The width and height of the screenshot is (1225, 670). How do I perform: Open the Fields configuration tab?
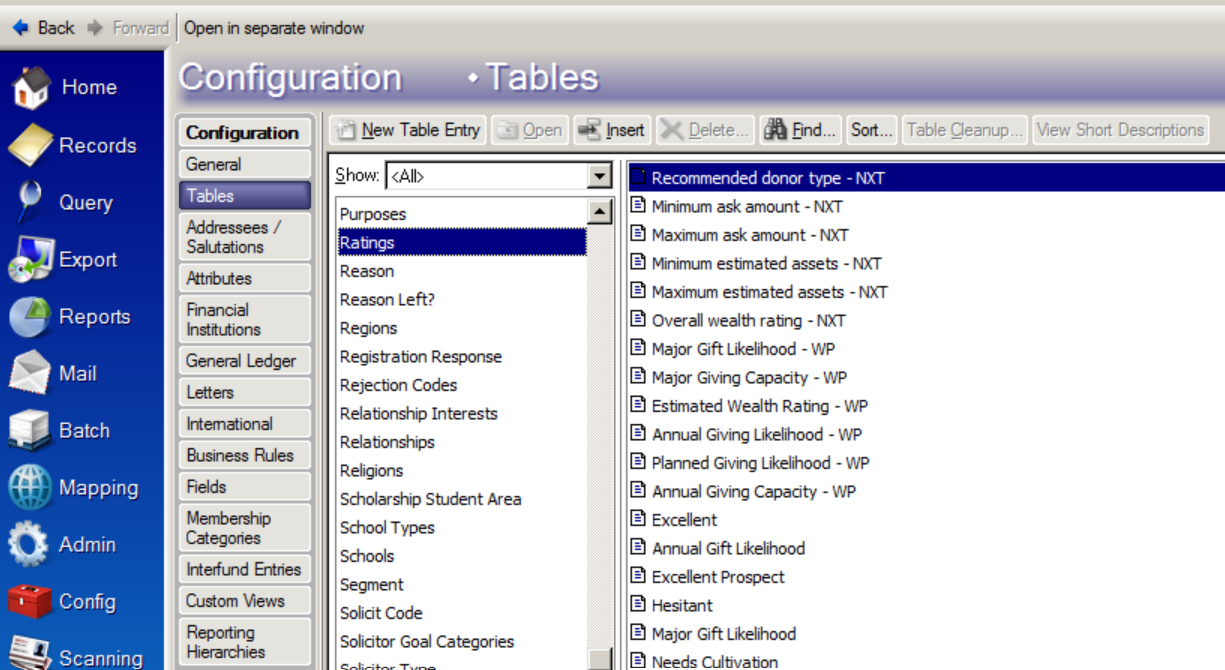click(245, 487)
